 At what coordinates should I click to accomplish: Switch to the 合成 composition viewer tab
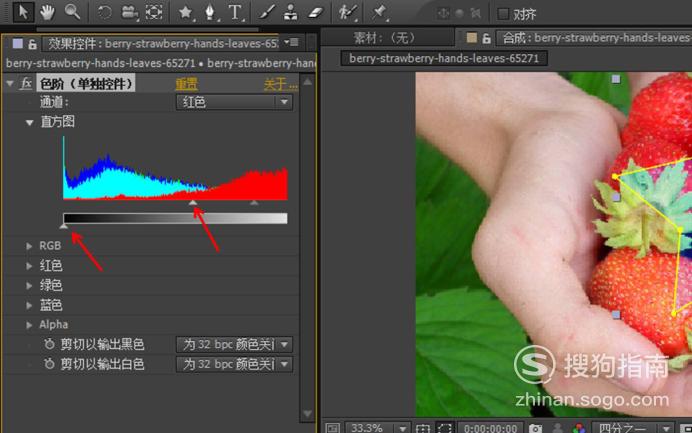click(594, 38)
